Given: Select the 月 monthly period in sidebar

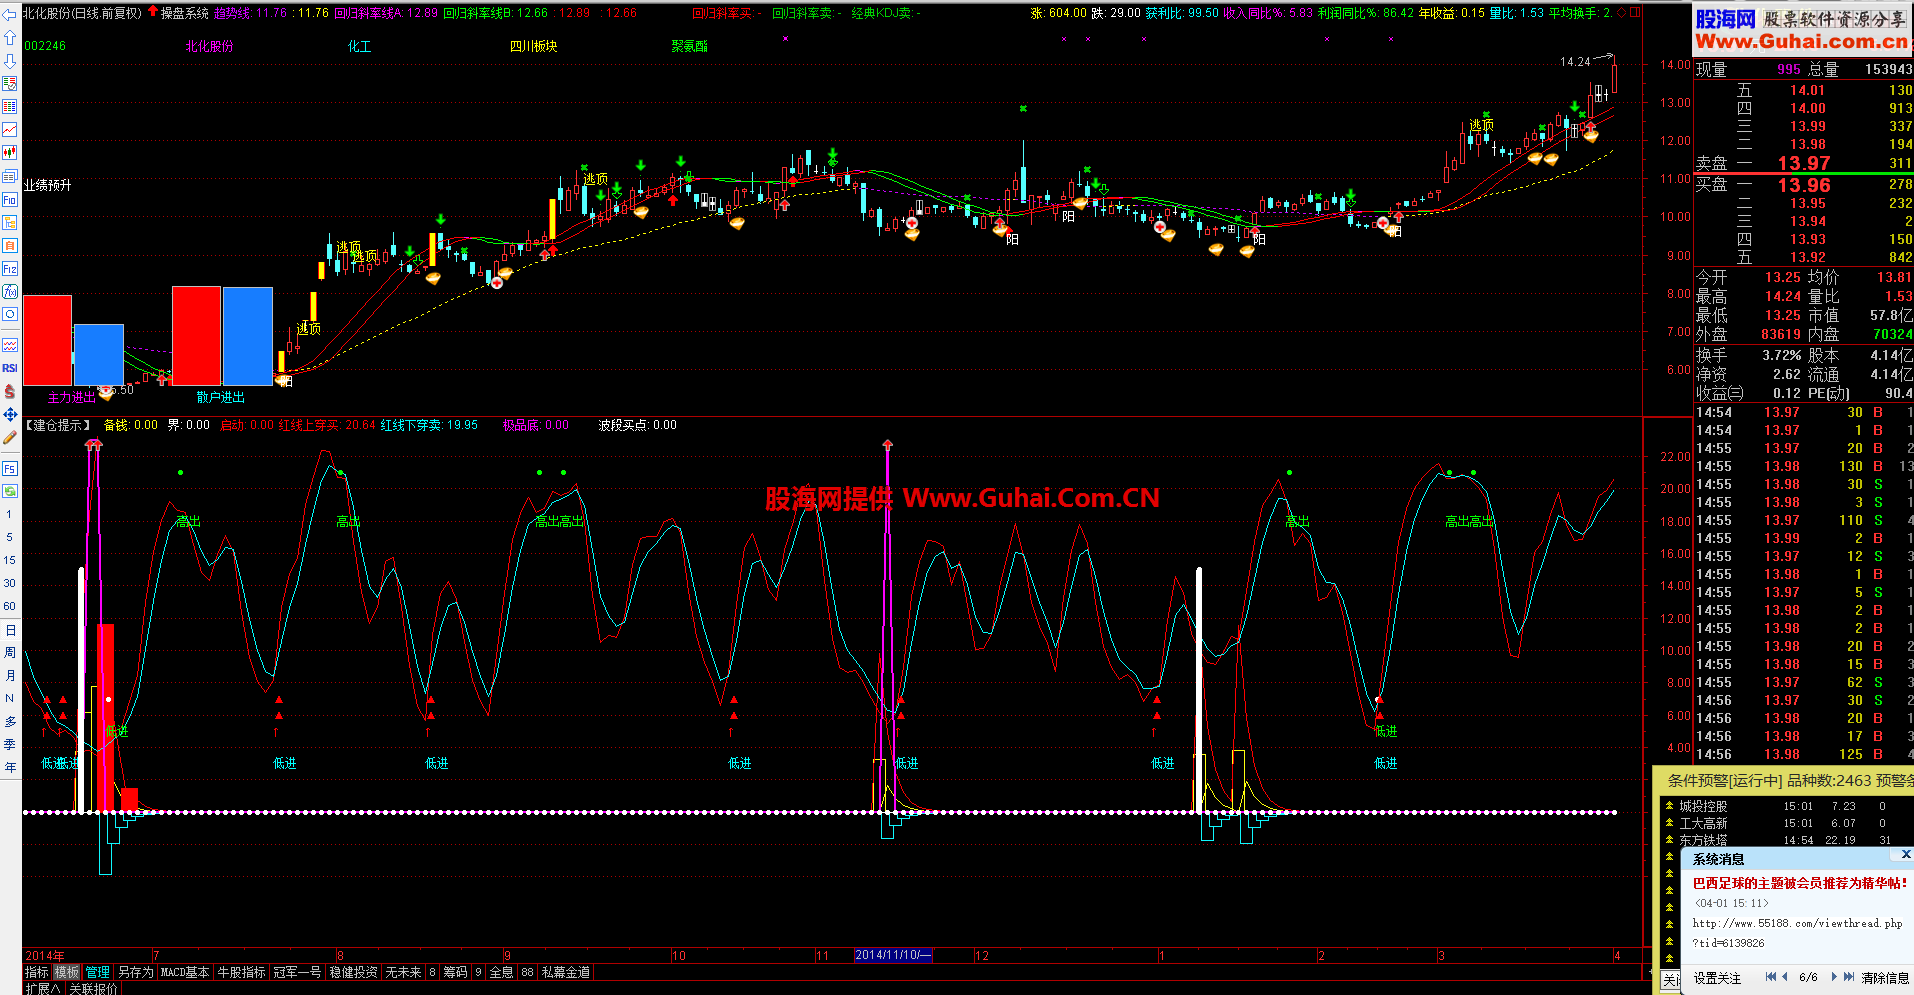Looking at the screenshot, I should pyautogui.click(x=10, y=676).
